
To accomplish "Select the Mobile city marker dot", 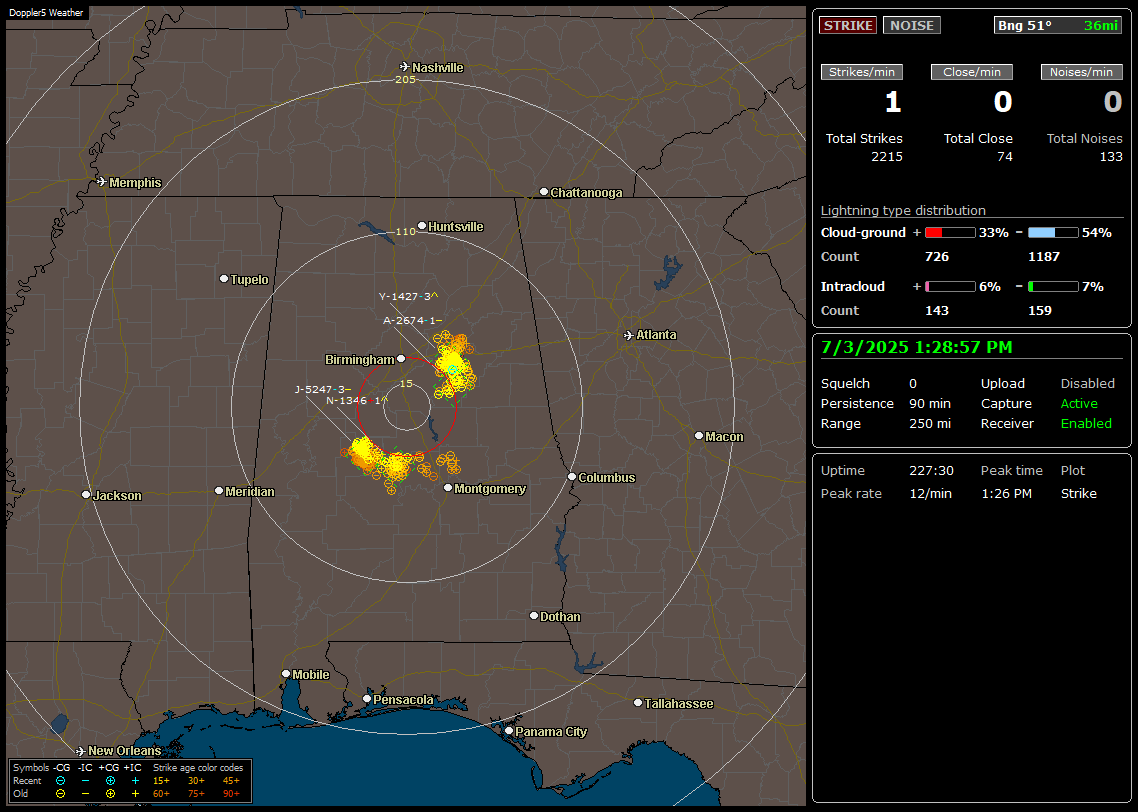I will point(286,673).
